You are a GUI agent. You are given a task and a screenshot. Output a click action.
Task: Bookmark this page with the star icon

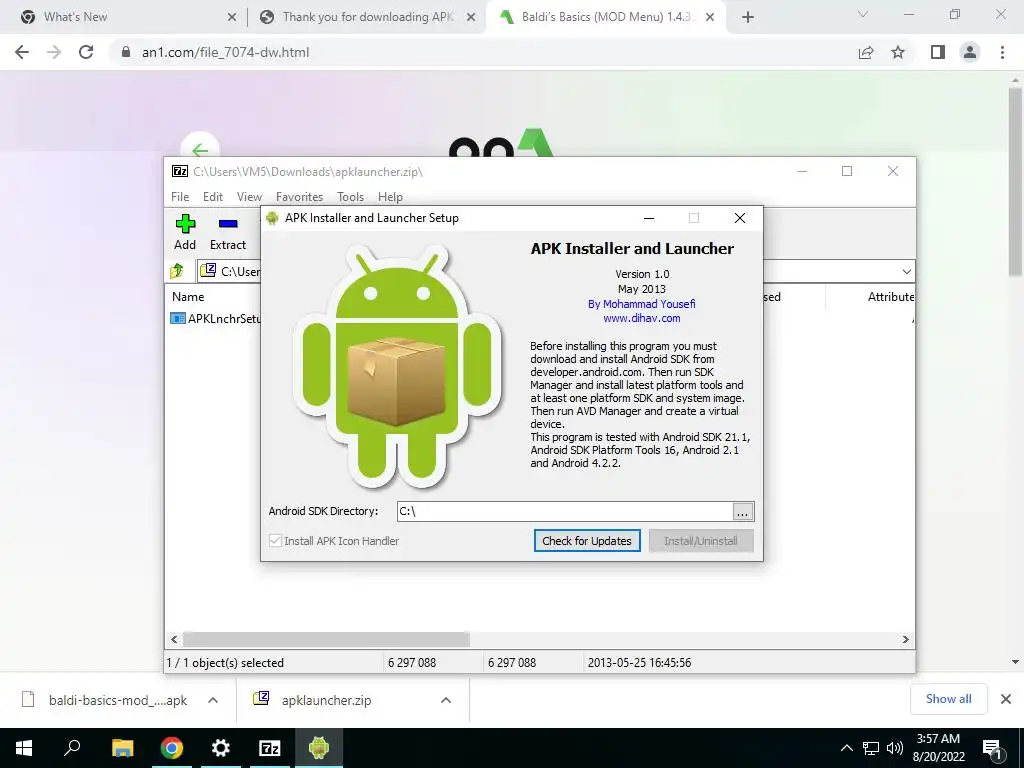click(x=898, y=52)
